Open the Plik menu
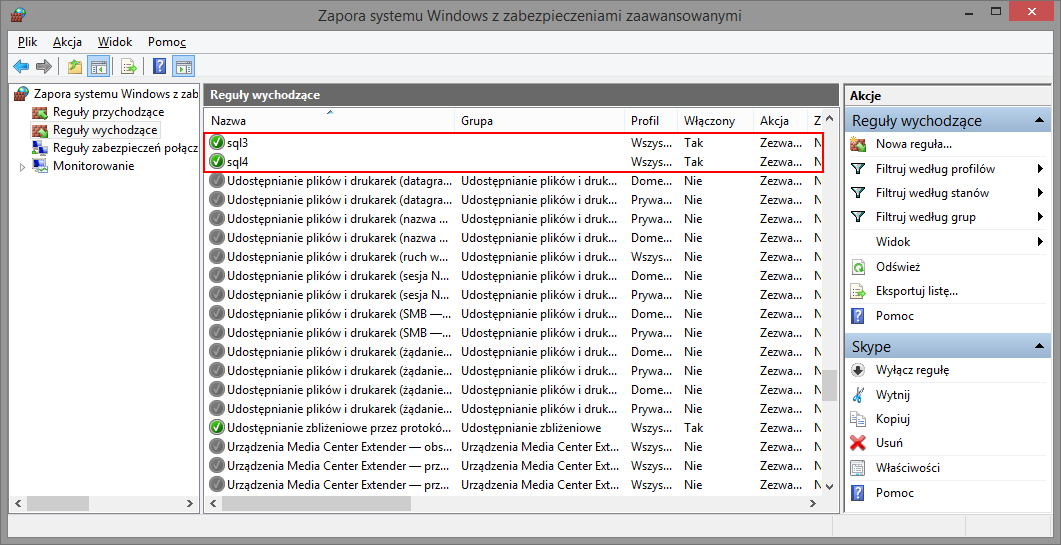 point(28,42)
